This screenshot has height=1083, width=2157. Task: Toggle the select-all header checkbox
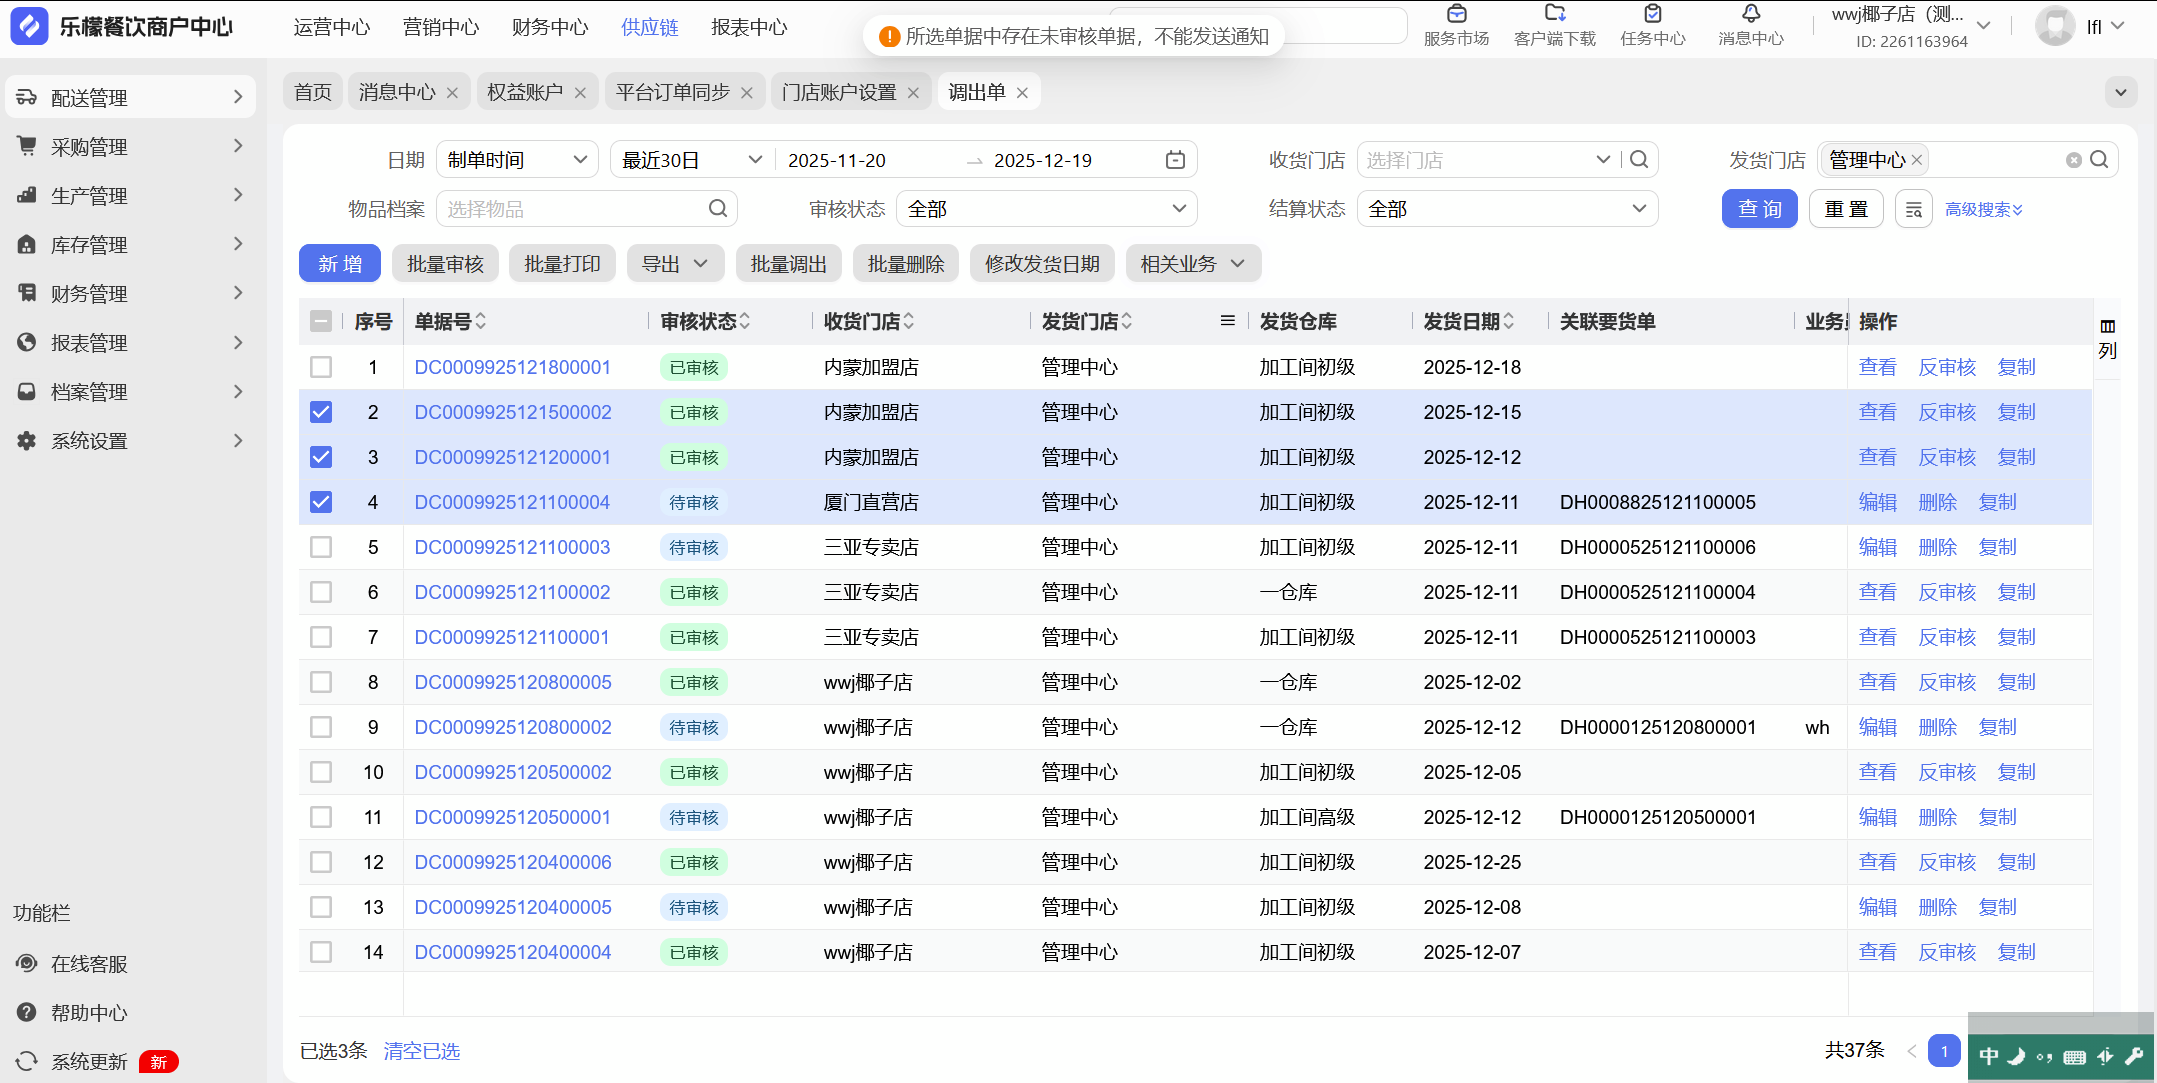pos(321,321)
